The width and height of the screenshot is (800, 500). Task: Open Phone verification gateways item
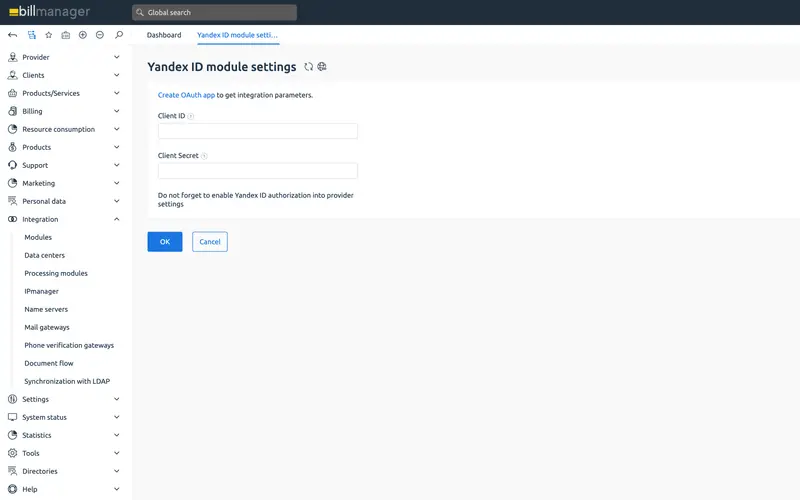tap(69, 345)
